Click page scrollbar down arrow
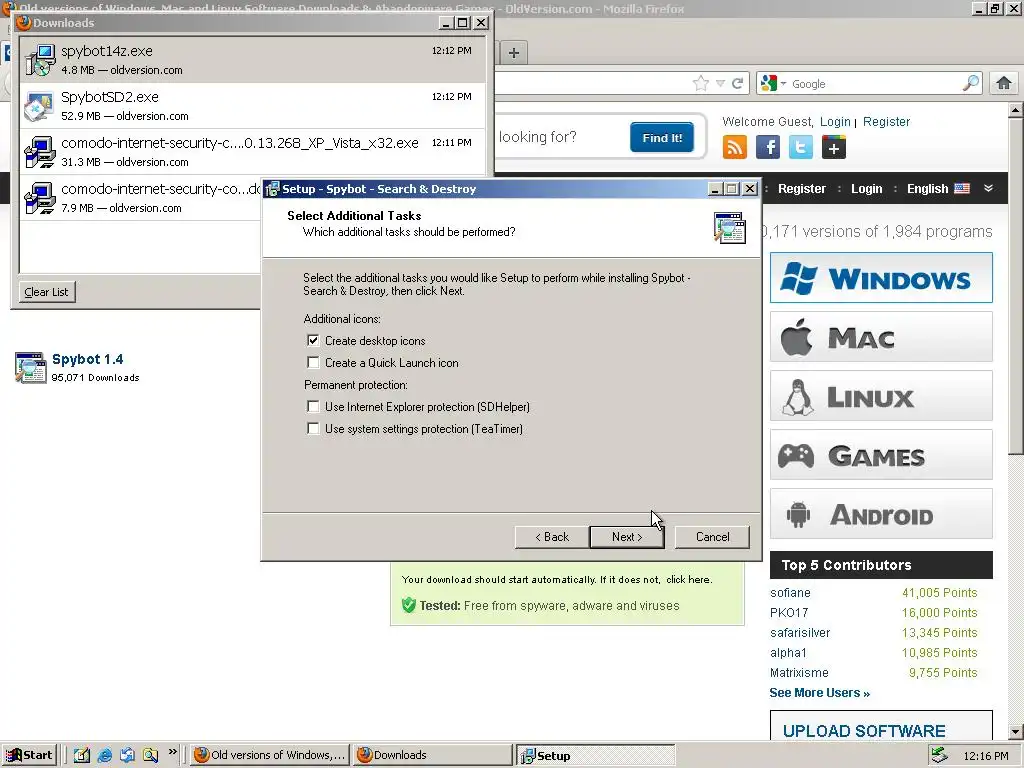This screenshot has width=1024, height=768. (x=1015, y=731)
